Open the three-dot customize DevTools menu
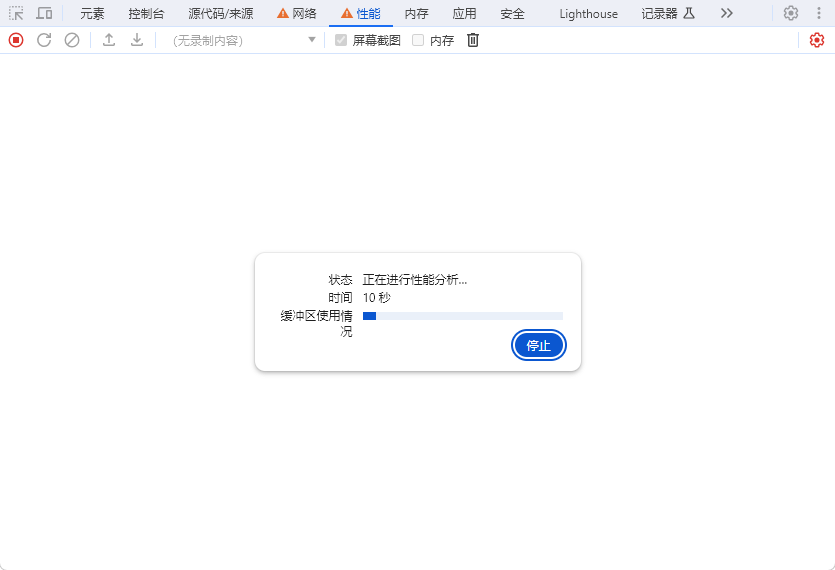The height and width of the screenshot is (570, 835). pos(819,13)
